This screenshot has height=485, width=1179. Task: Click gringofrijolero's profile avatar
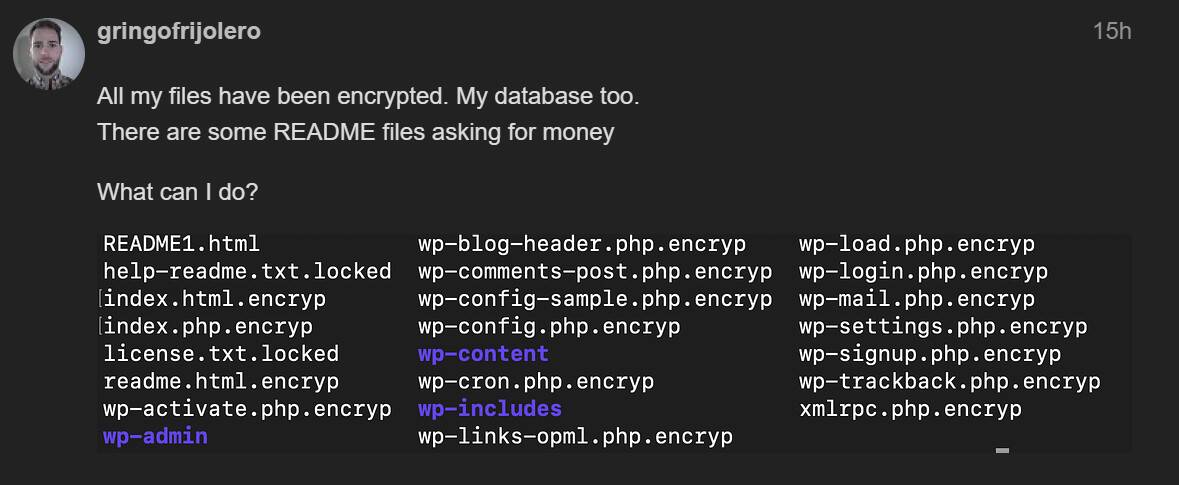[49, 54]
